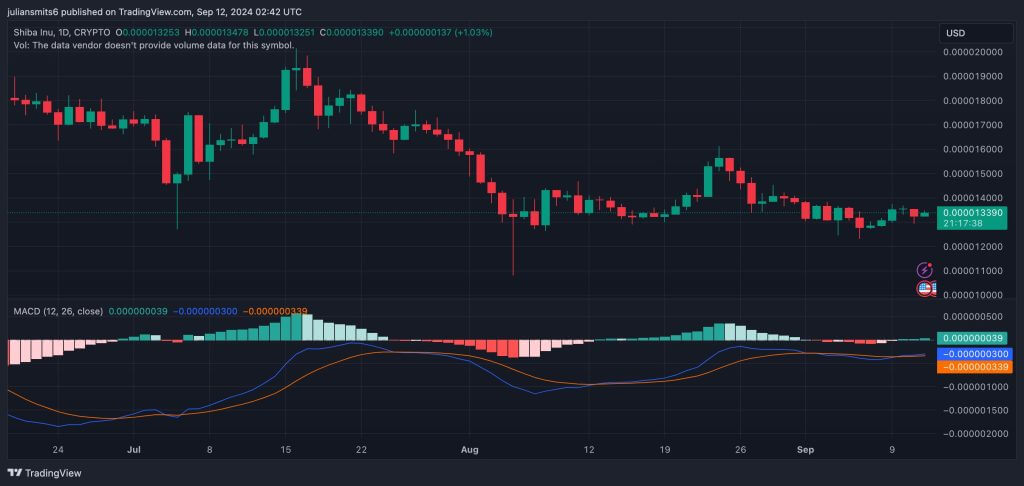Image resolution: width=1024 pixels, height=486 pixels.
Task: Click the published by juliansmits6 header text
Action: click(x=154, y=12)
